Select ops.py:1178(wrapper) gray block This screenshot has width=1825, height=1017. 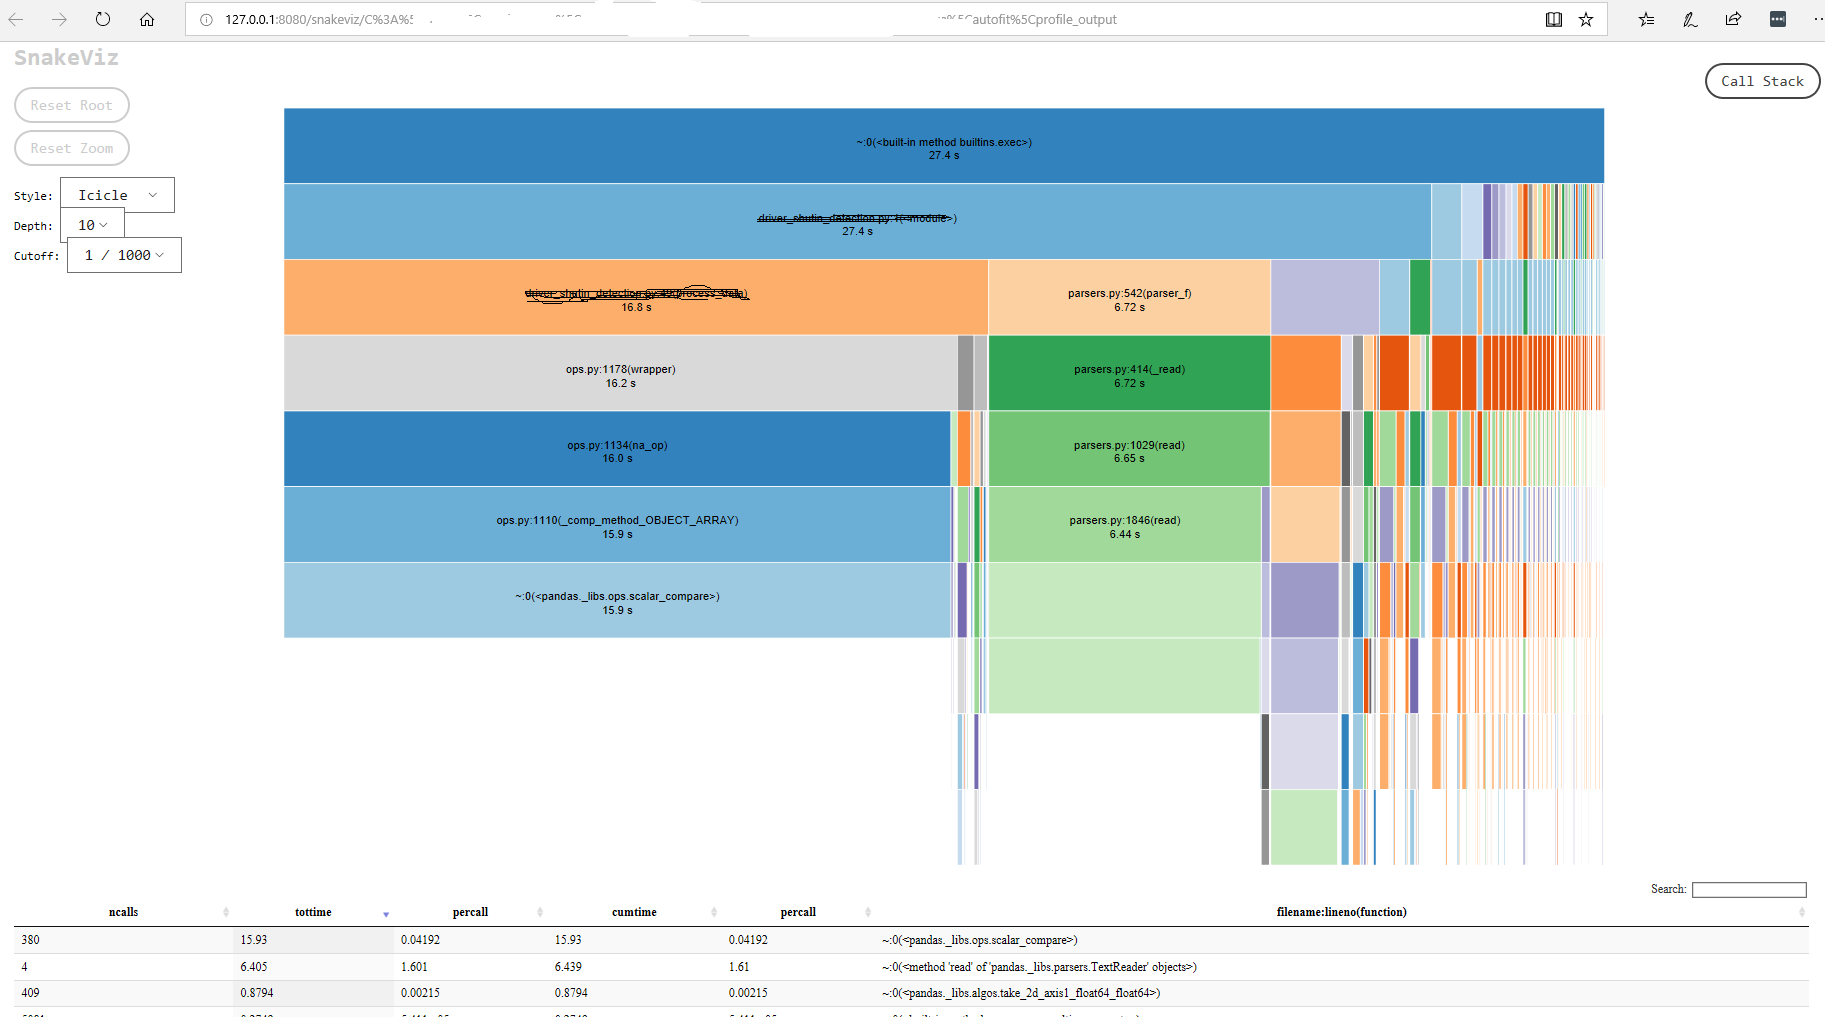(620, 373)
